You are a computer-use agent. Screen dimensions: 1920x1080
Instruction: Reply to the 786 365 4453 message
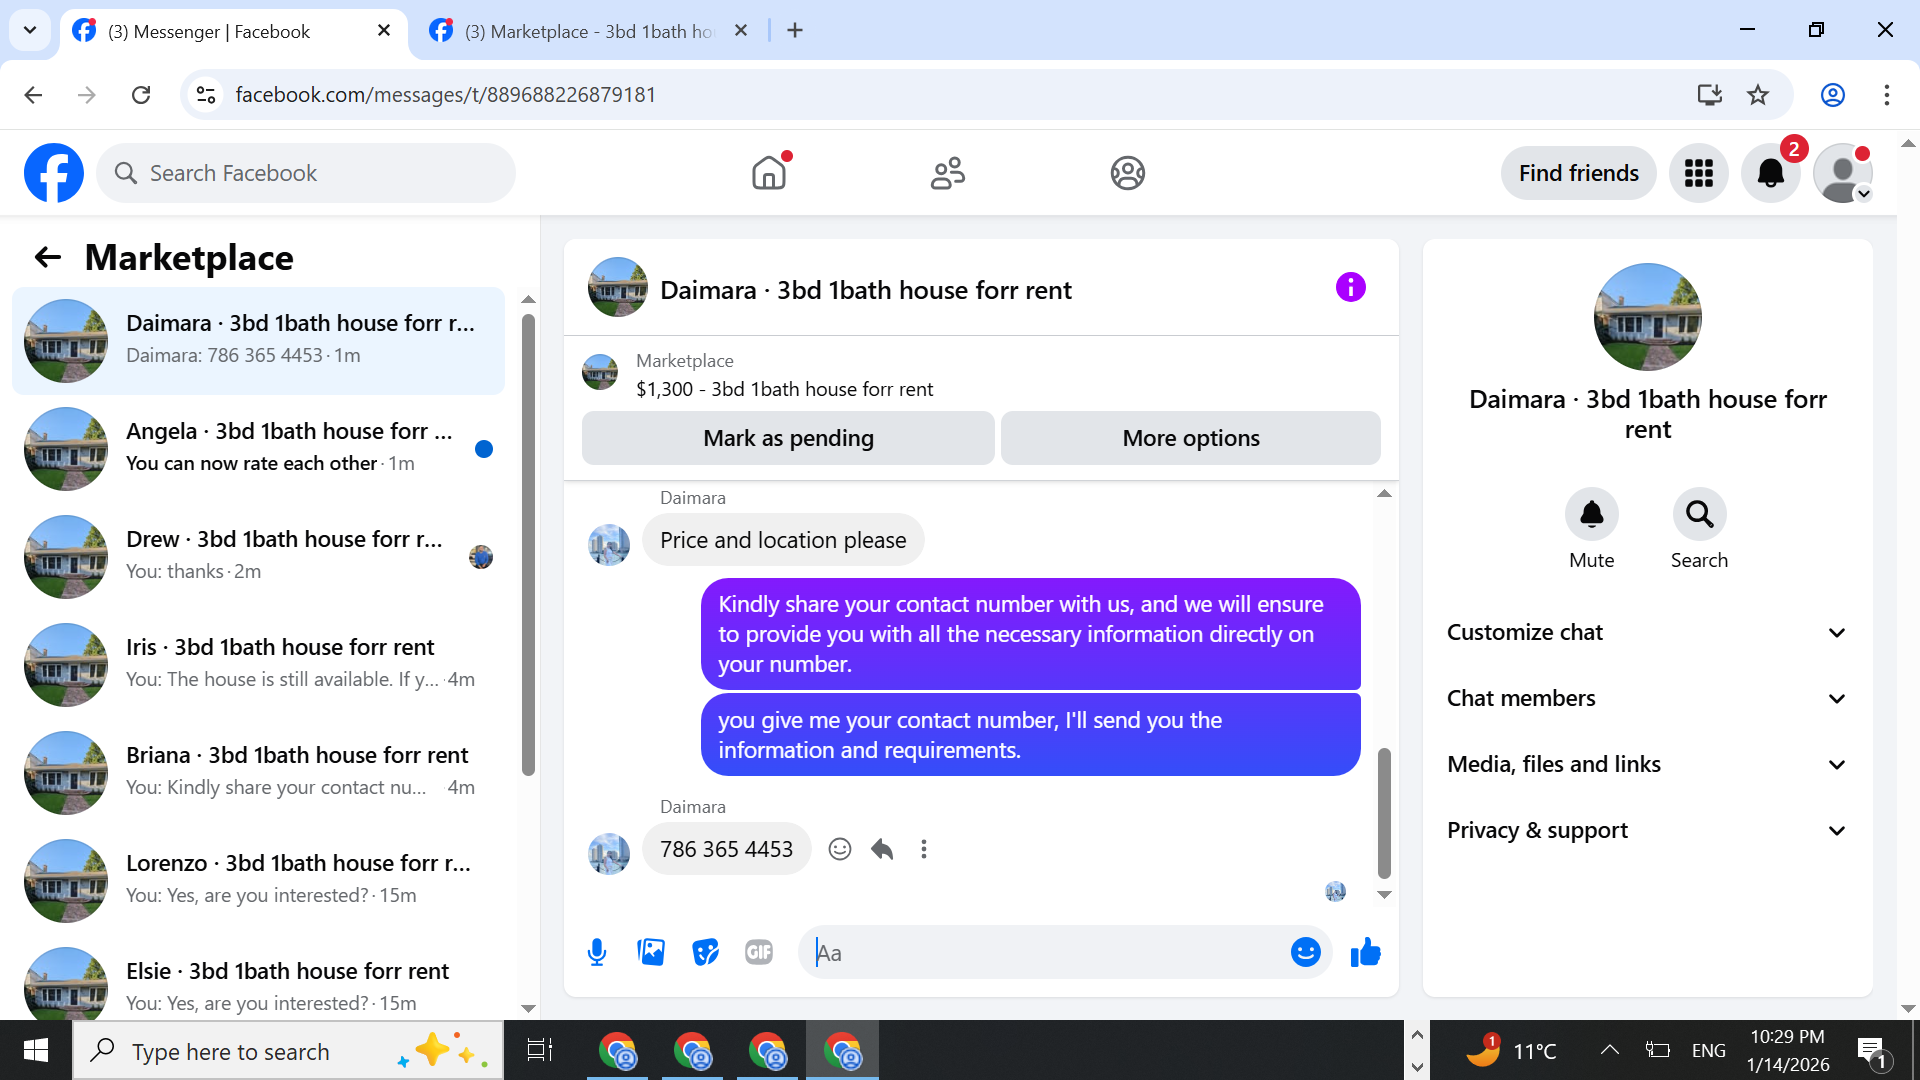click(x=882, y=849)
